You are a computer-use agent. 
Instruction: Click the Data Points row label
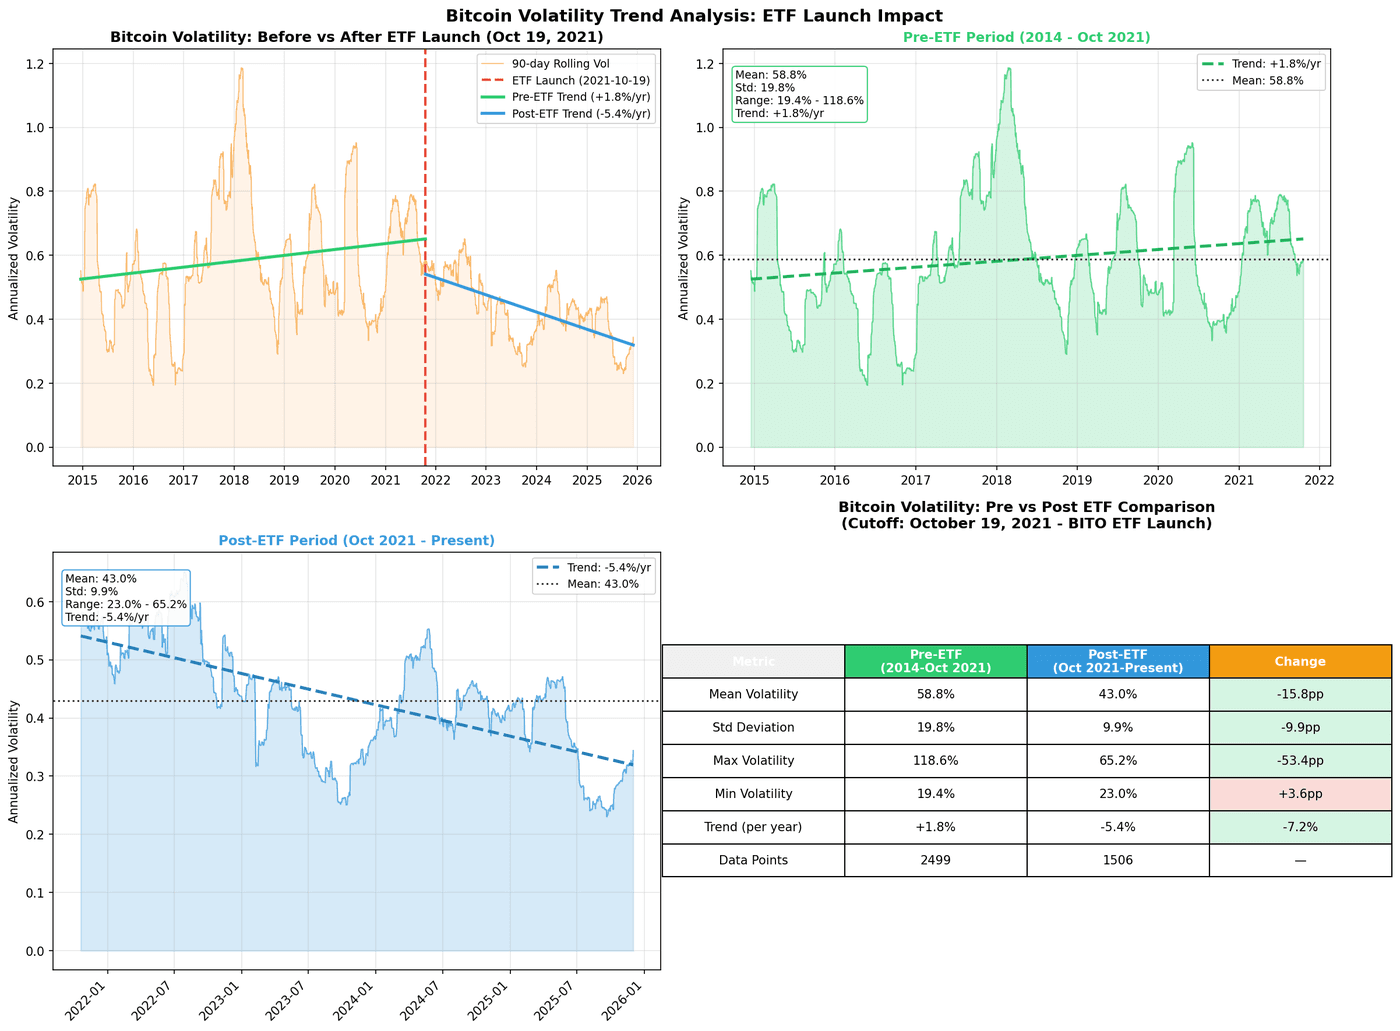pos(753,860)
